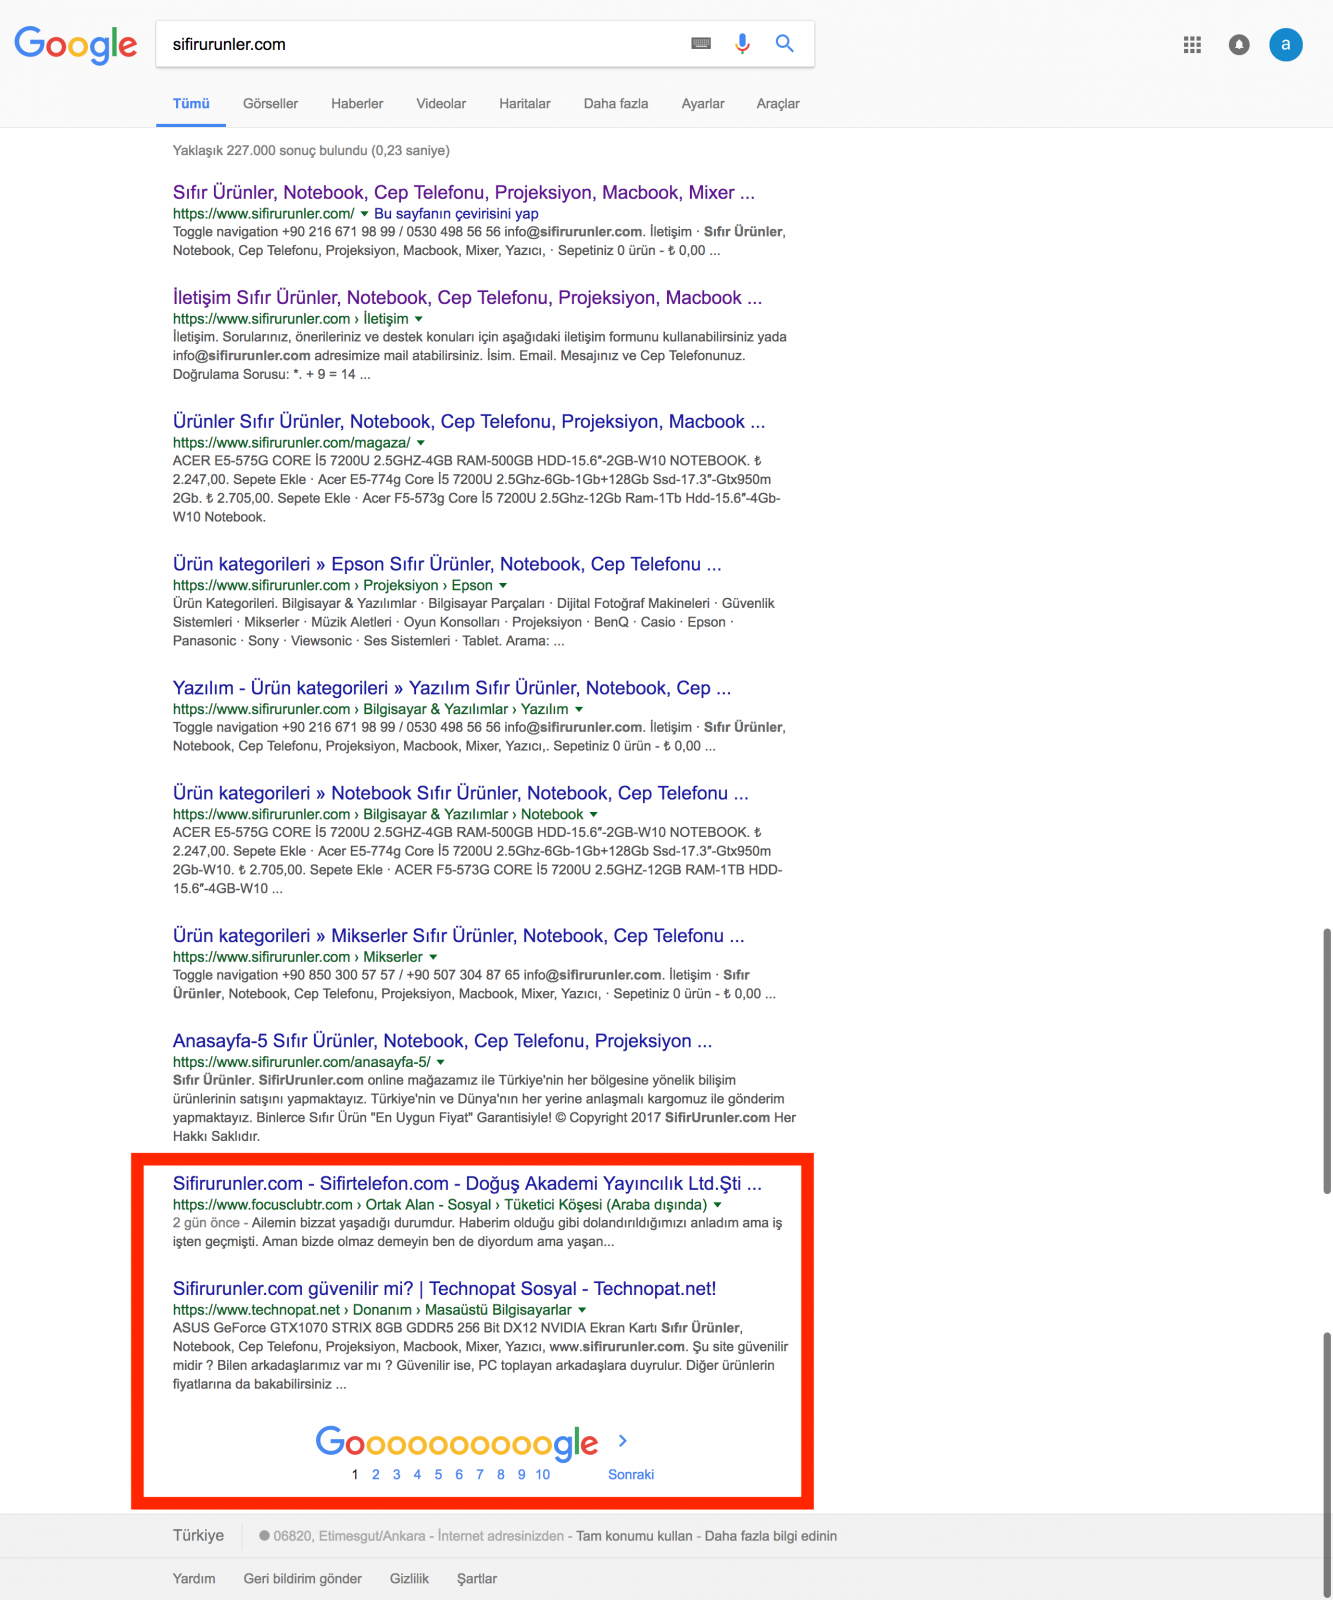Expand dropdown arrow after Mikserler breadcrumb

[x=433, y=958]
